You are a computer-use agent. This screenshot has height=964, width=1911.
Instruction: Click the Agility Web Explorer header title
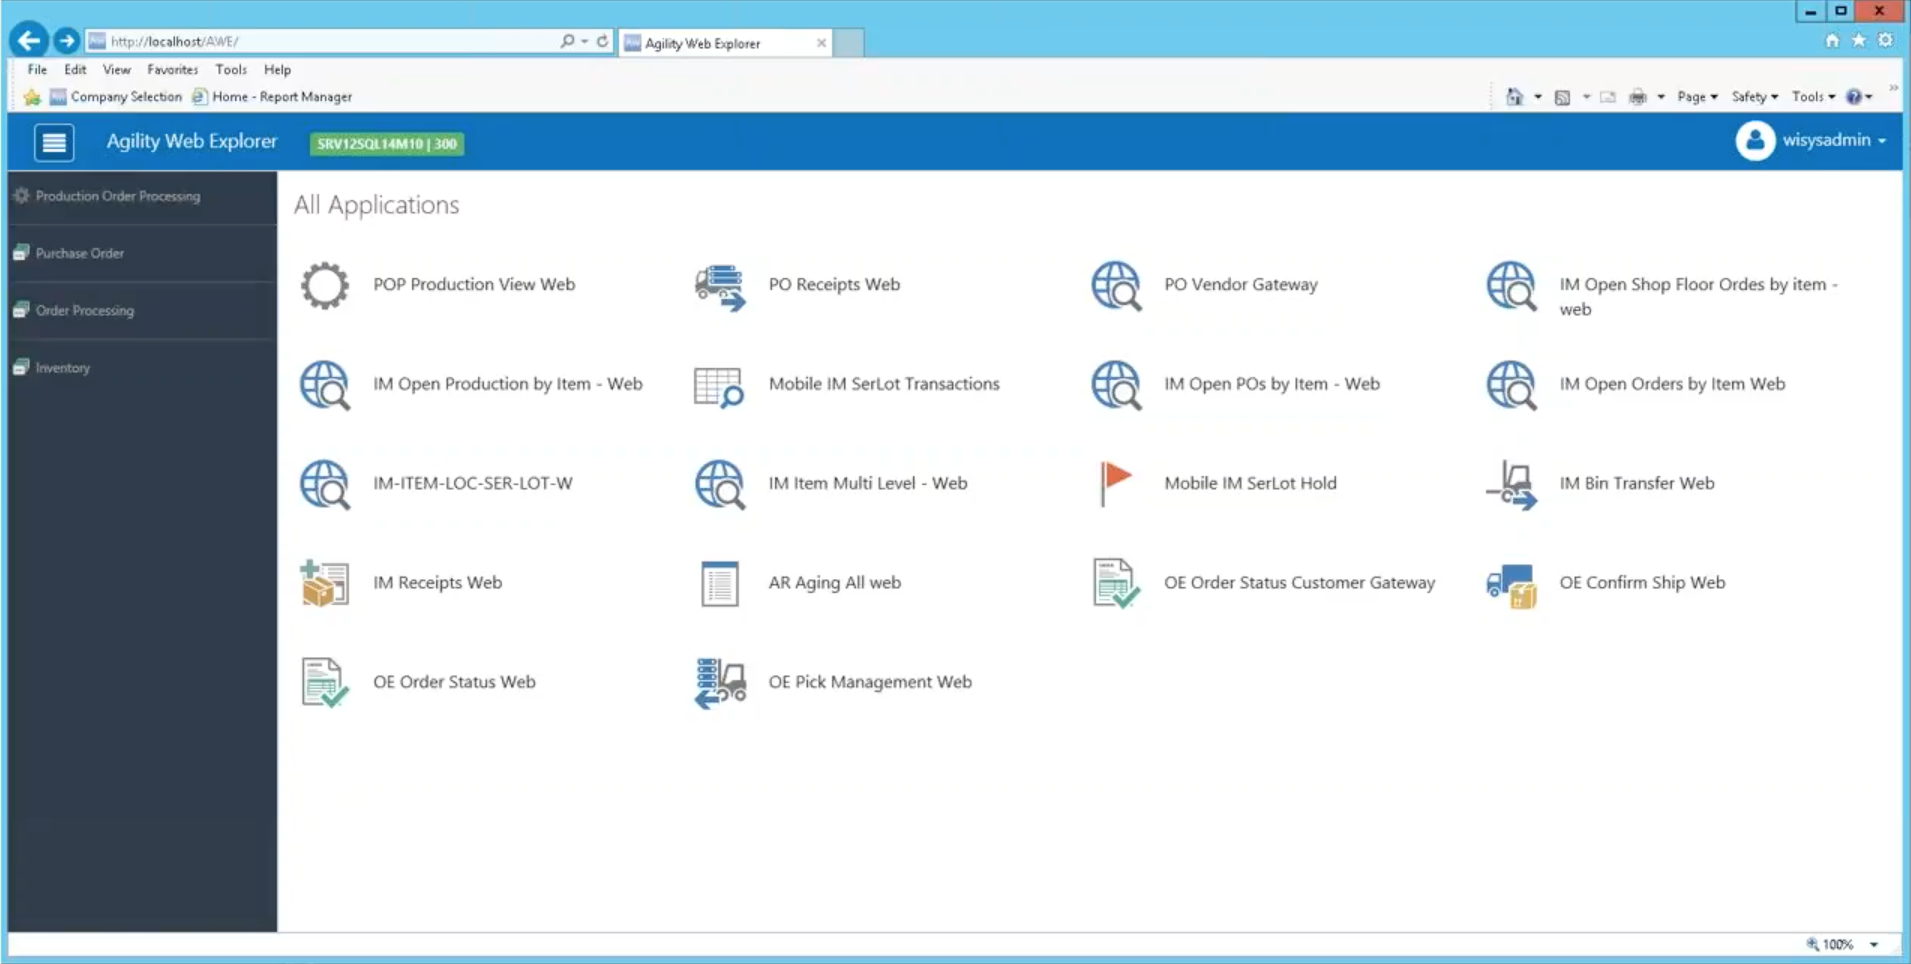(192, 141)
